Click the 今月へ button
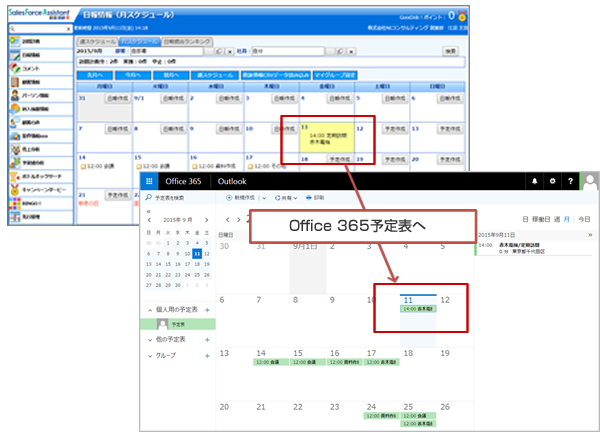This screenshot has width=600, height=439. coord(133,75)
